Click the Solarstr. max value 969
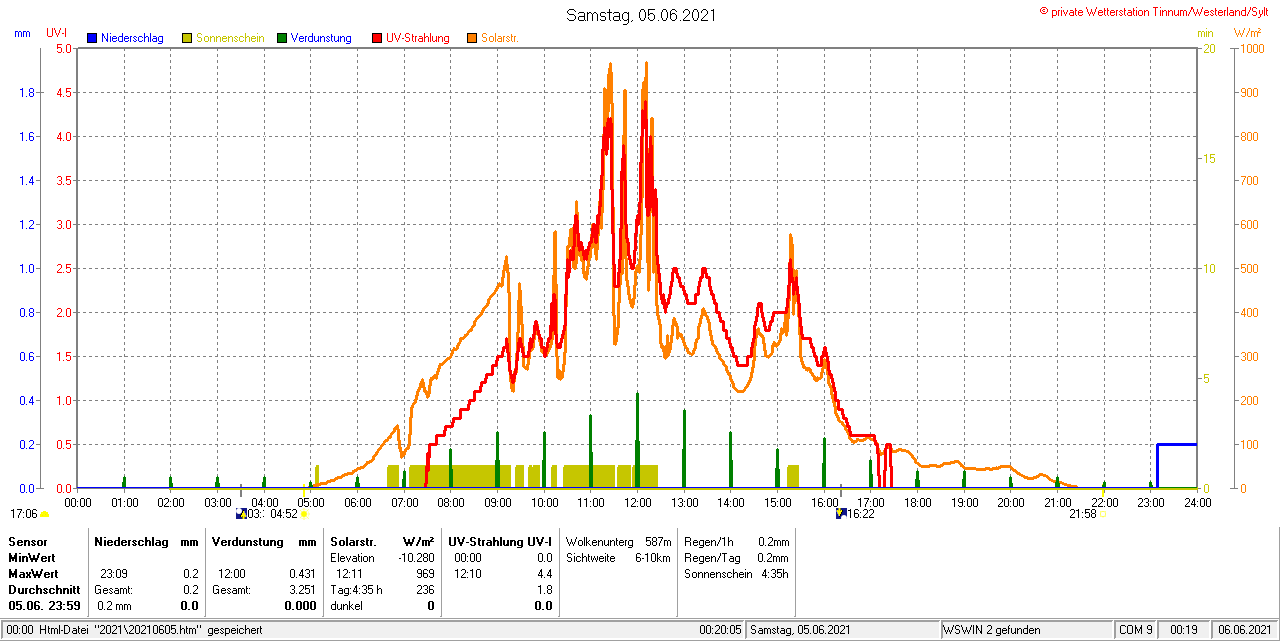The height and width of the screenshot is (641, 1280). click(425, 574)
